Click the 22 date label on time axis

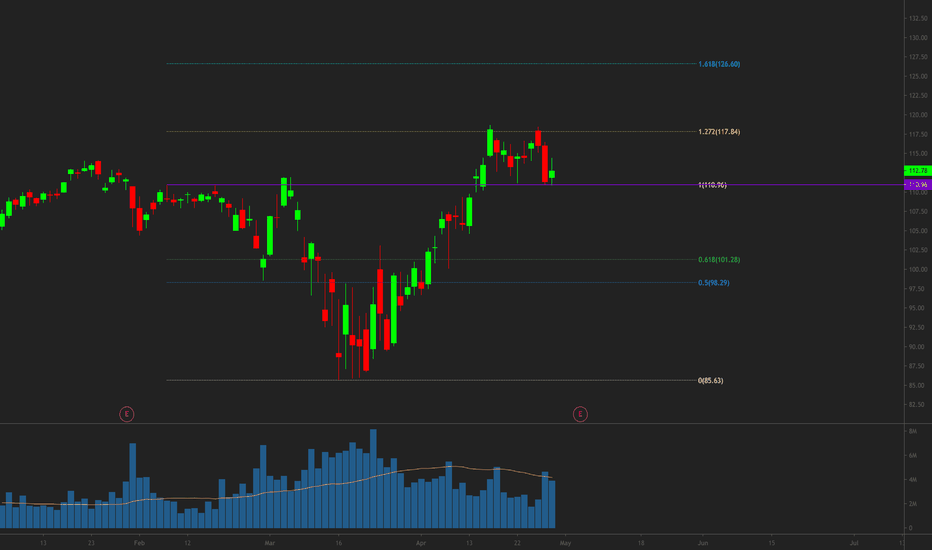click(x=517, y=543)
